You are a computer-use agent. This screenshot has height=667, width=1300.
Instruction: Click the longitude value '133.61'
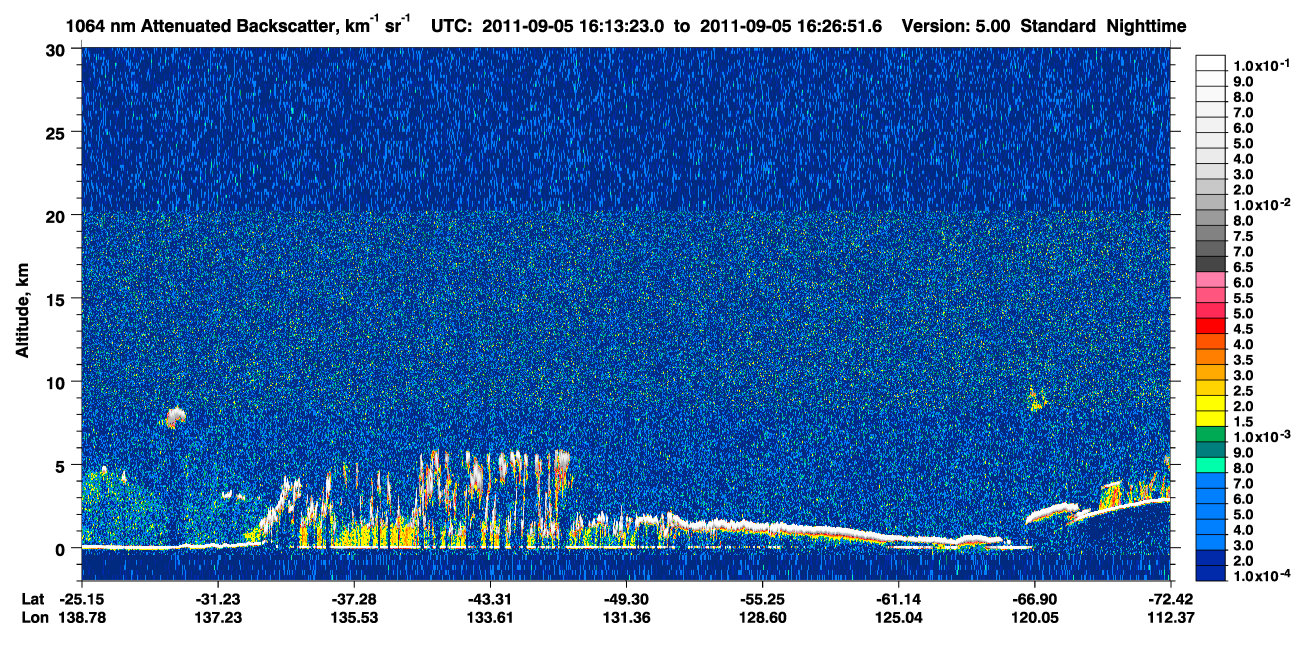[490, 617]
